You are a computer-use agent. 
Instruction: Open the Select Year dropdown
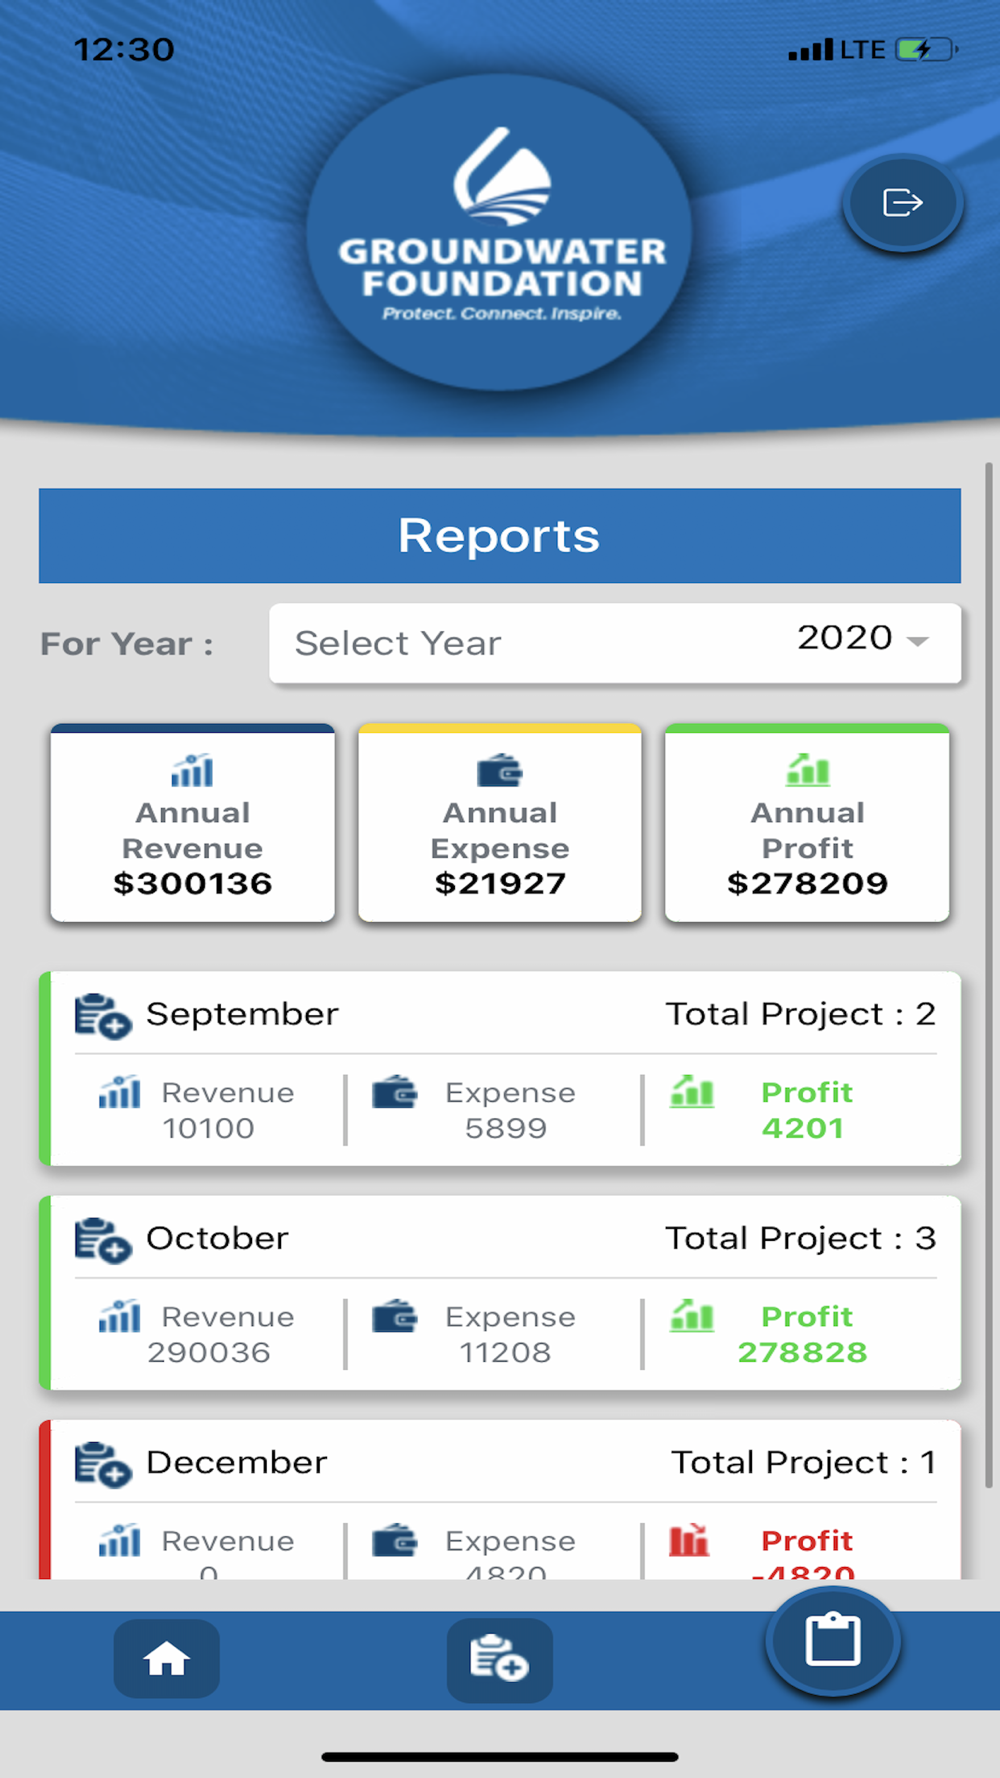pos(615,643)
